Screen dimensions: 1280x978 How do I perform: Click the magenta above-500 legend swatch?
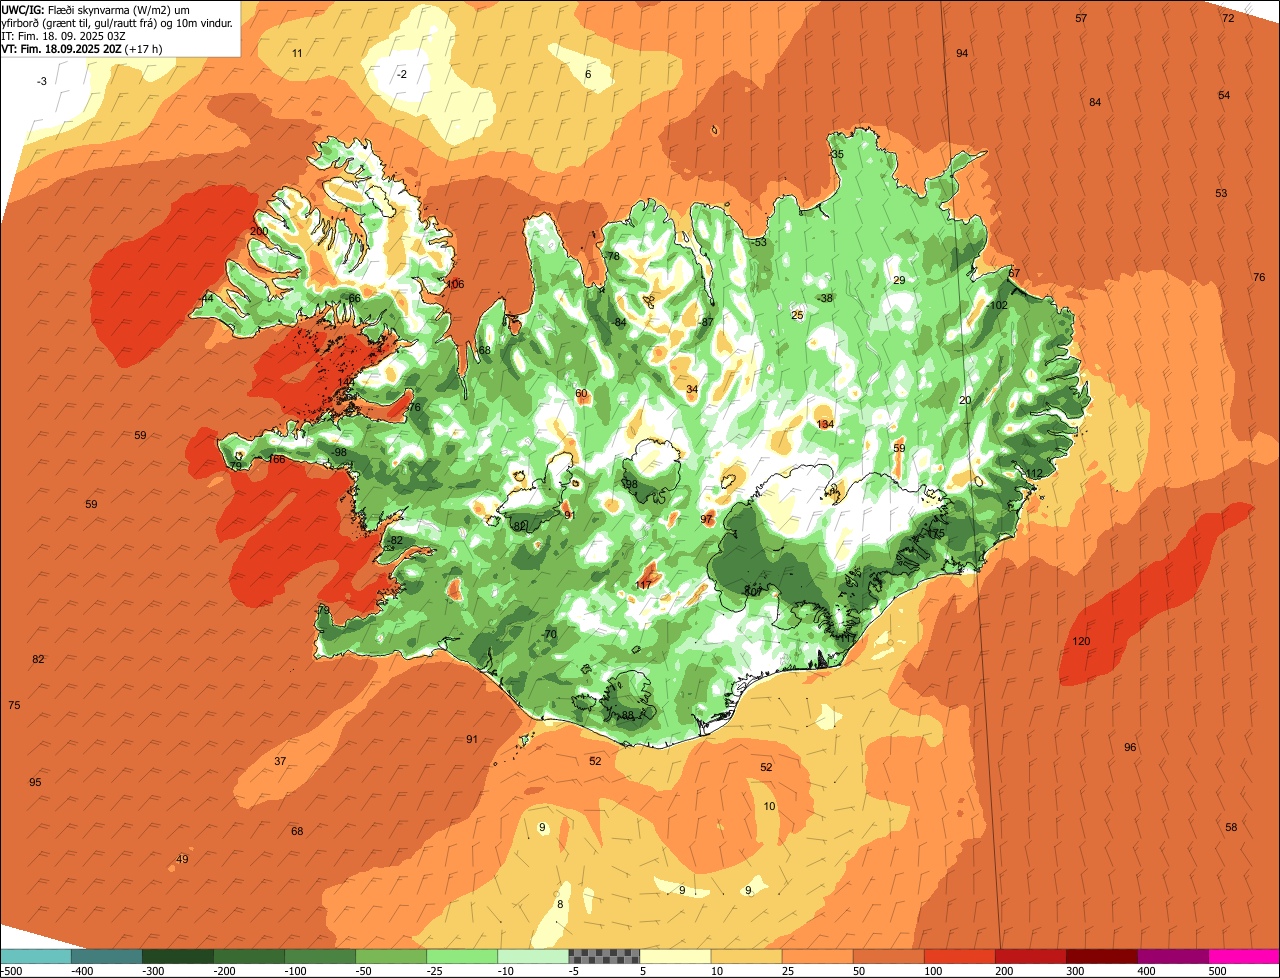click(1244, 956)
